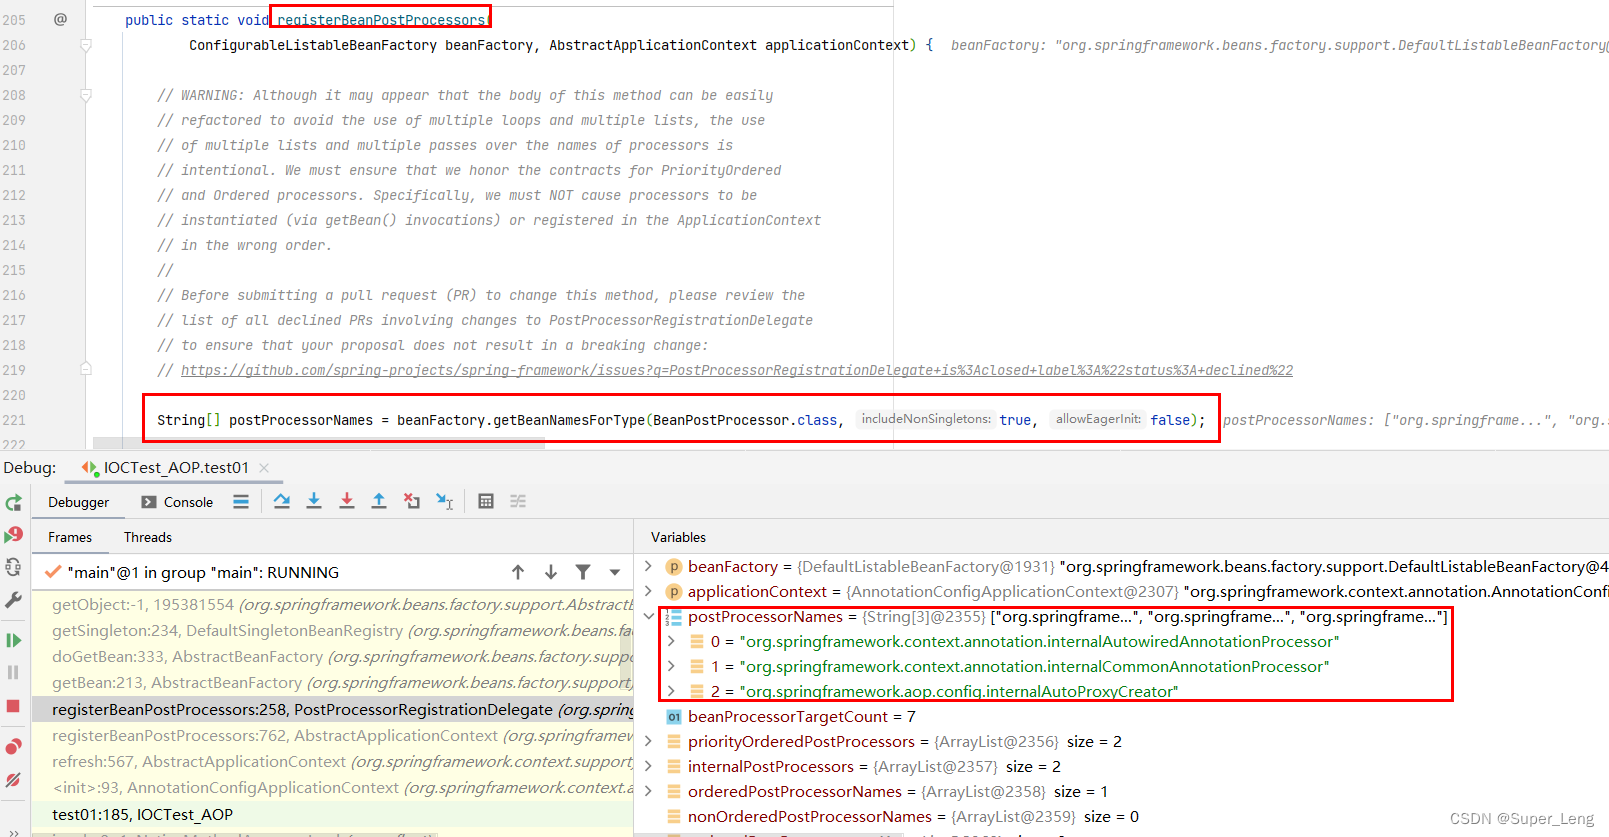Click the Step Into icon
This screenshot has height=837, width=1609.
[x=314, y=501]
